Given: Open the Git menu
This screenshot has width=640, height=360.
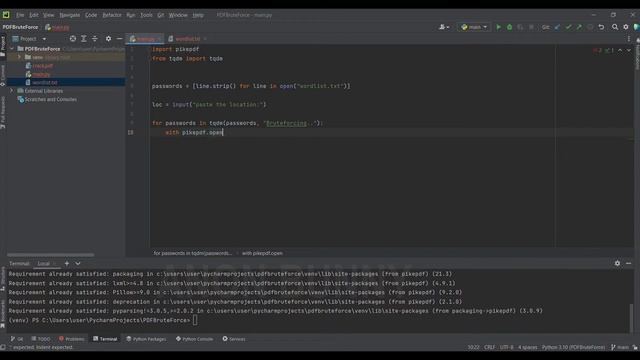Looking at the screenshot, I should click(161, 15).
